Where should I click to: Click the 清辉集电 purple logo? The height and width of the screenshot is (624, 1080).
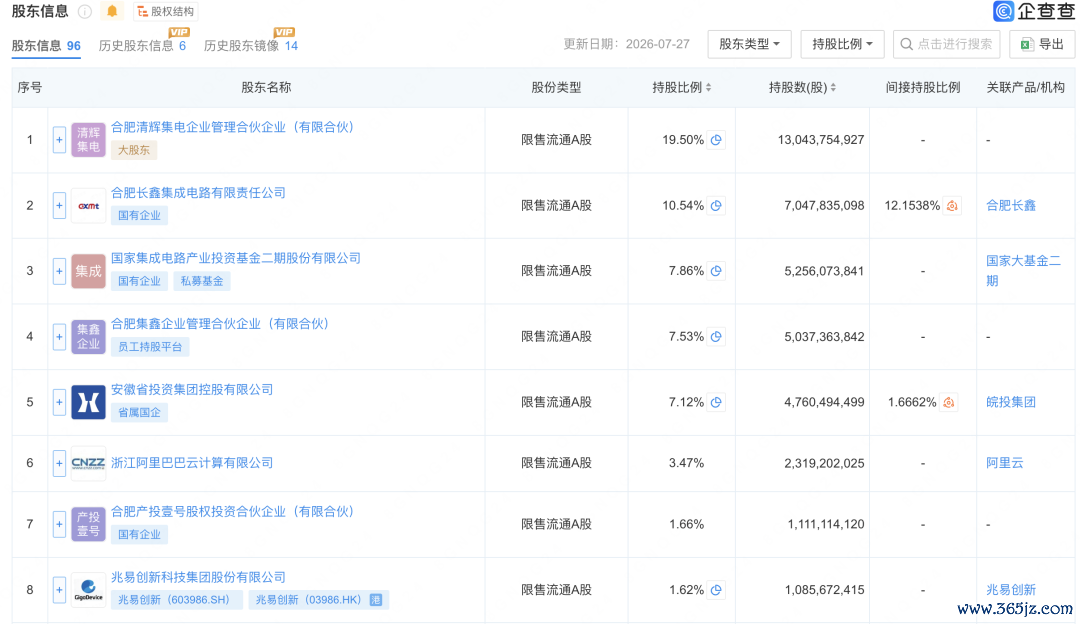88,140
